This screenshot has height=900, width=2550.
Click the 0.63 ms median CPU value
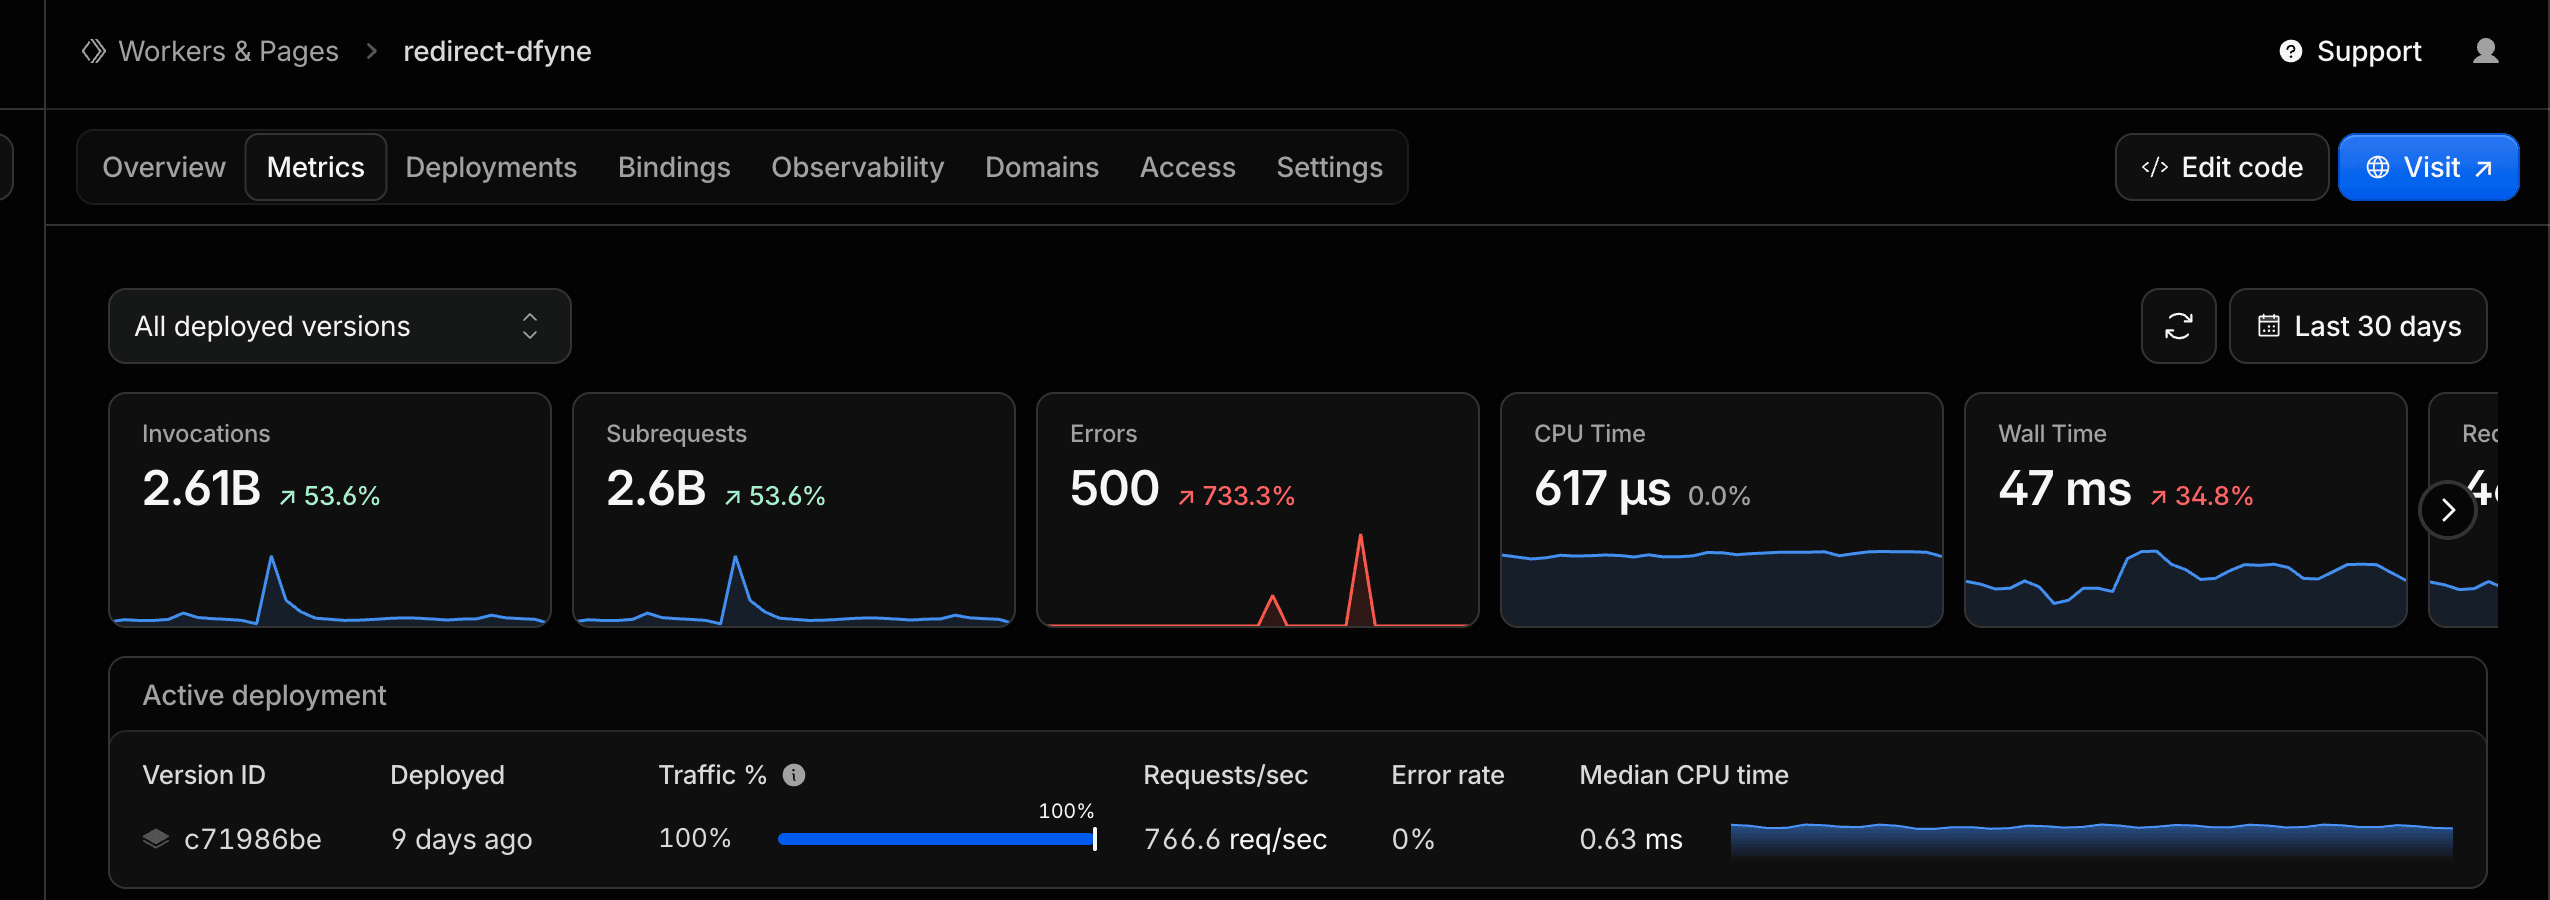click(1631, 839)
